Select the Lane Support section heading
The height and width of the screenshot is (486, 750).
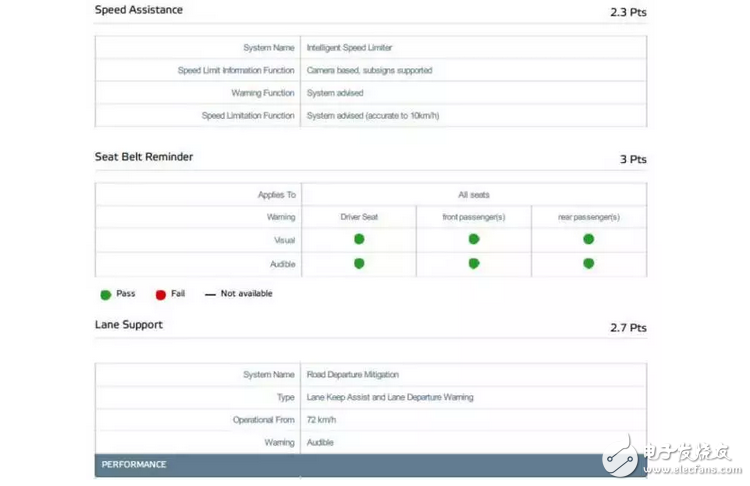128,325
